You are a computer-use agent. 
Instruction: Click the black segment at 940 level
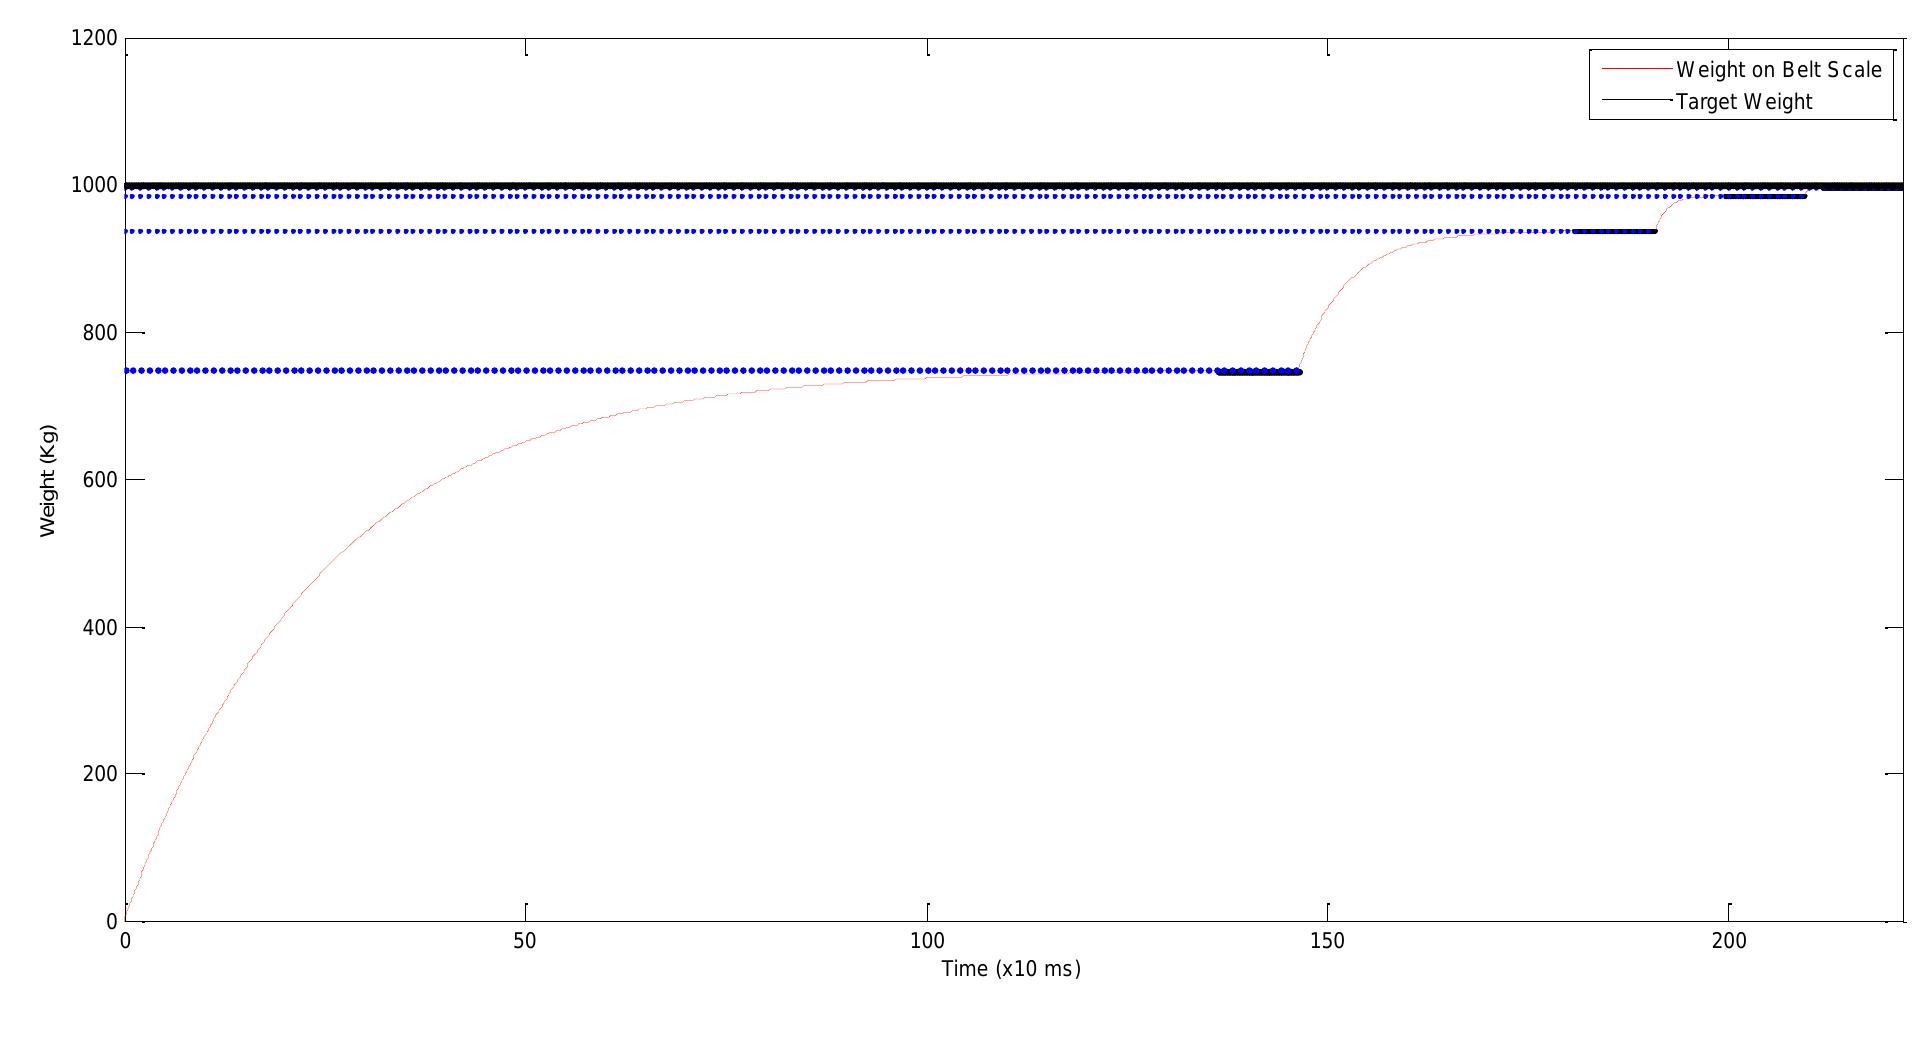tap(1615, 232)
